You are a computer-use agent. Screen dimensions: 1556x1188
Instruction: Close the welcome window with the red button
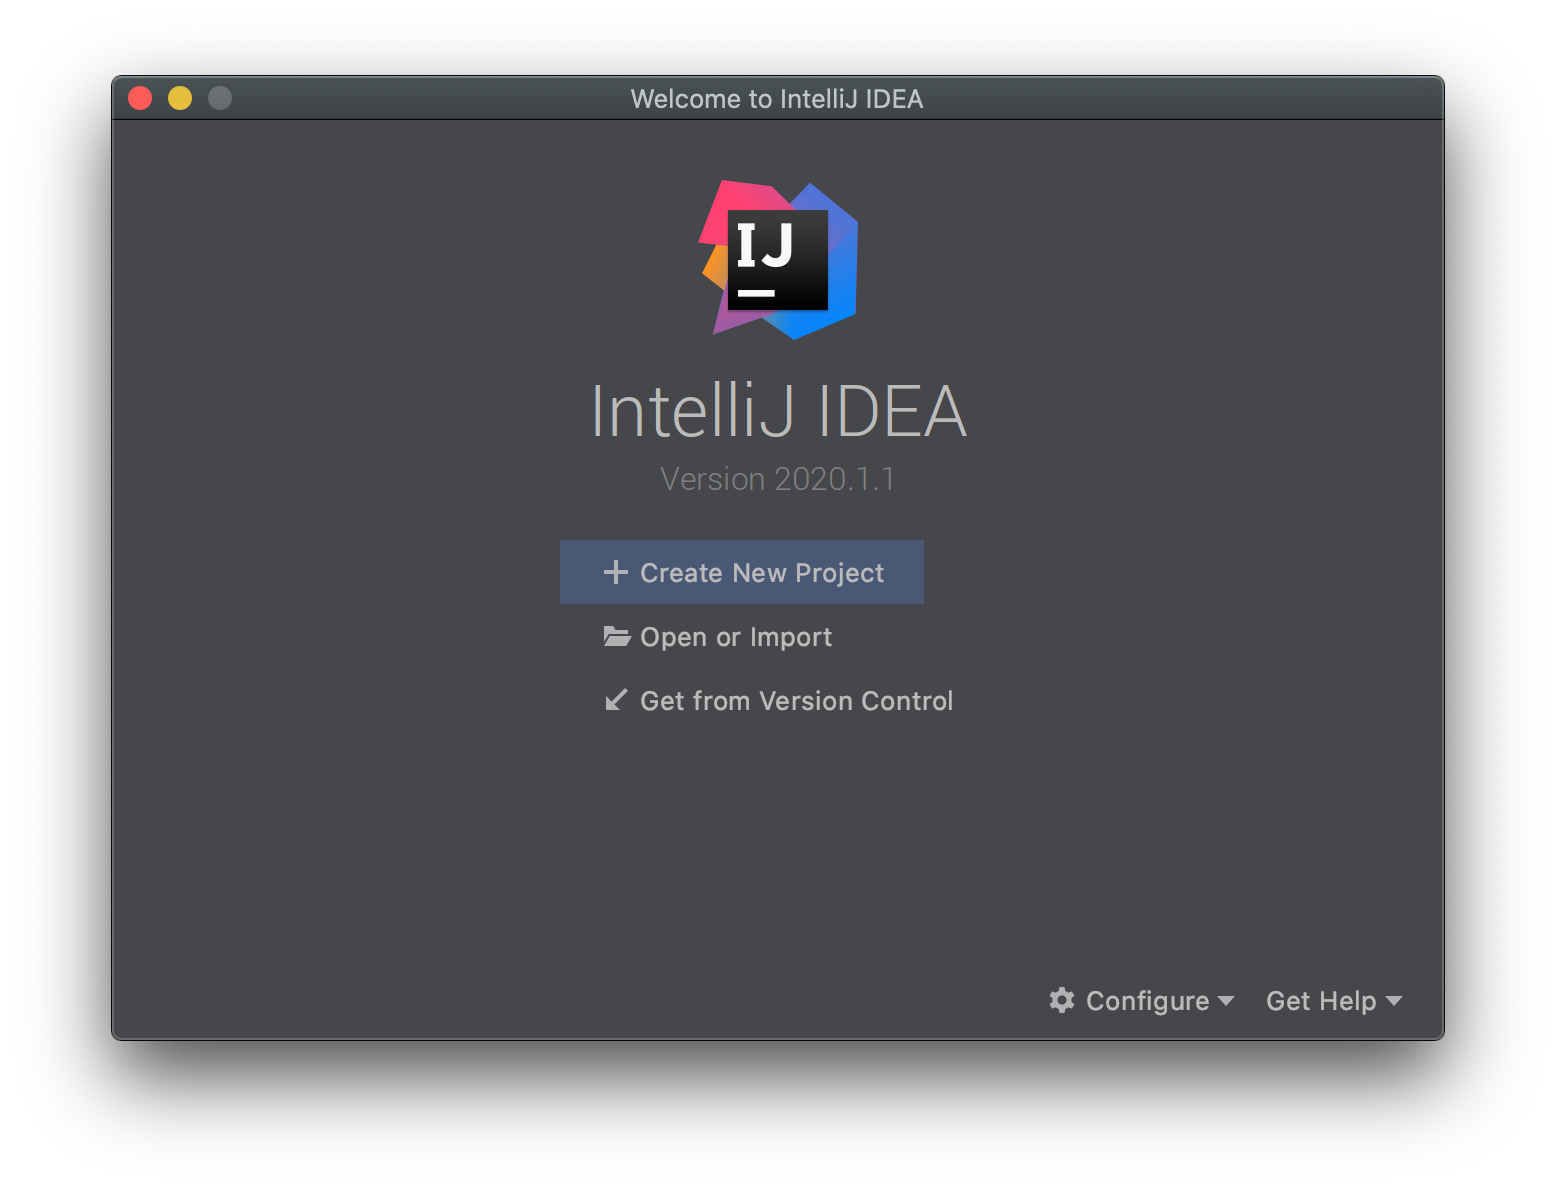140,98
